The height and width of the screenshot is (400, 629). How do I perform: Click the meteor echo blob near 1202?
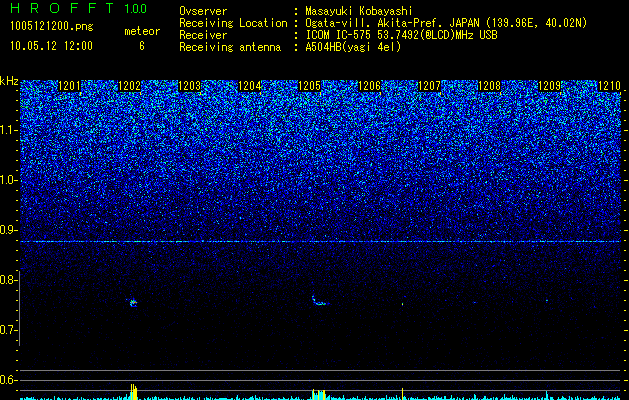click(x=133, y=303)
